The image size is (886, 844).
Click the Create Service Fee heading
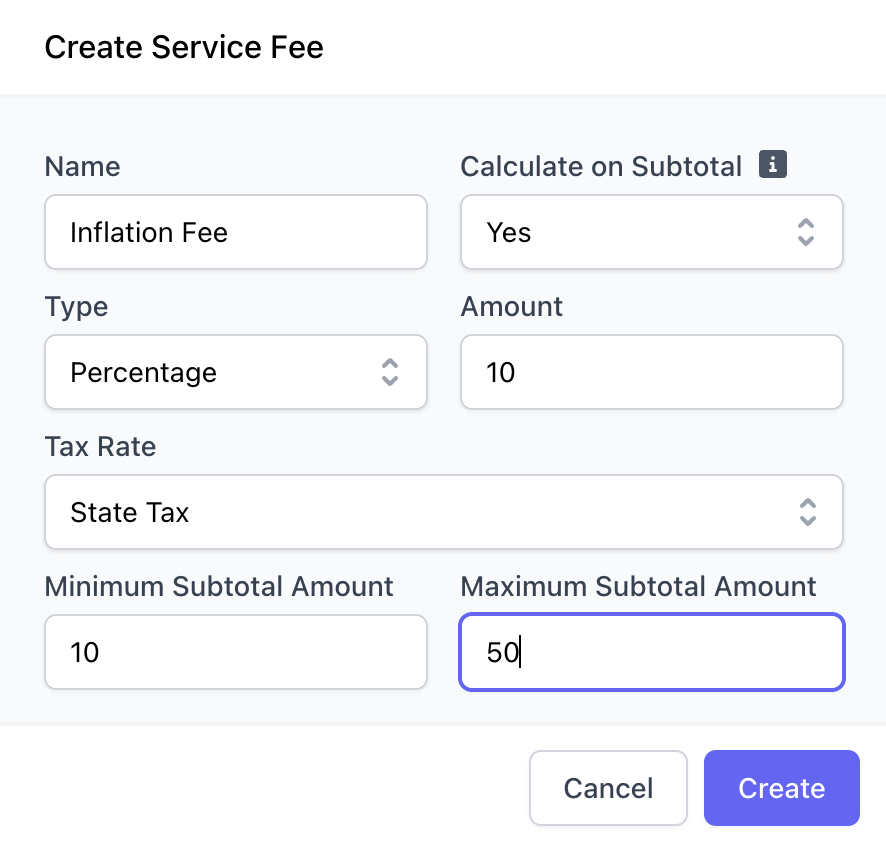point(184,47)
